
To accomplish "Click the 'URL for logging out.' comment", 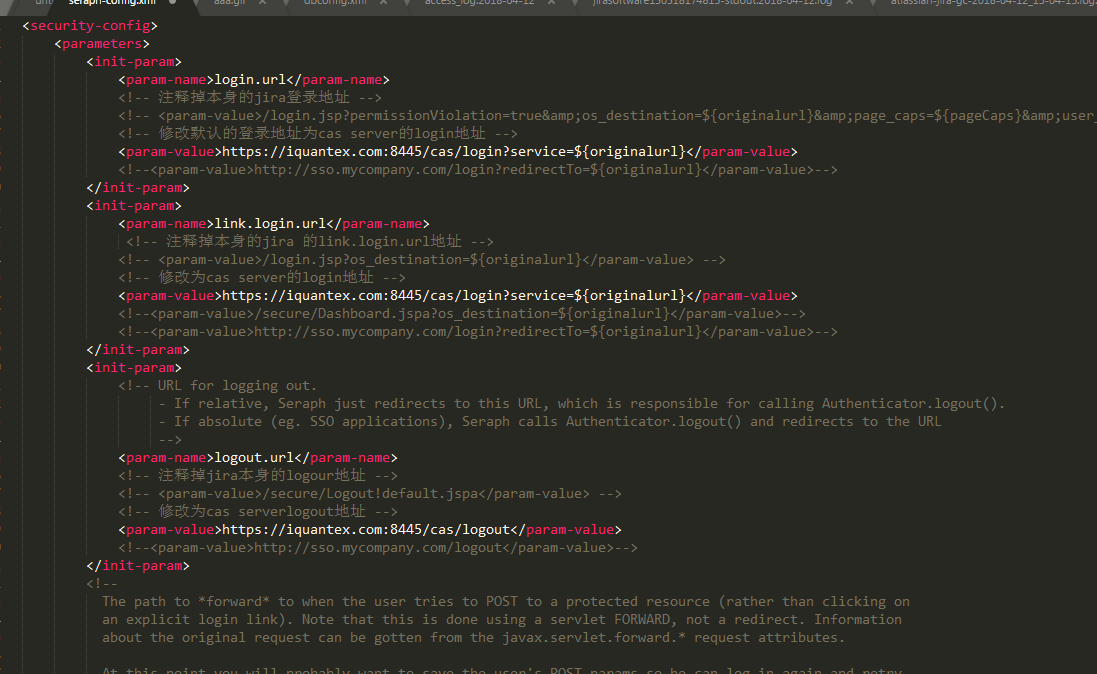I will (x=237, y=386).
